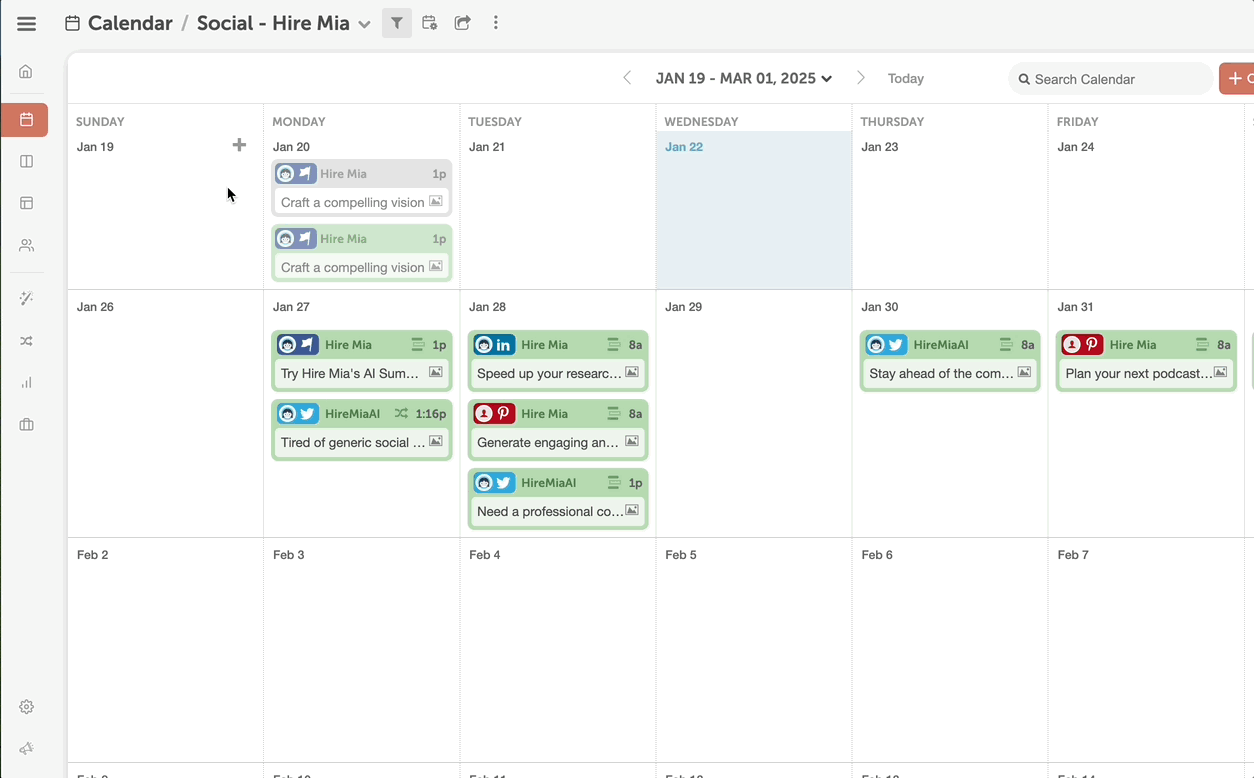Advance to the next date range
Image resolution: width=1254 pixels, height=778 pixels.
click(x=860, y=78)
